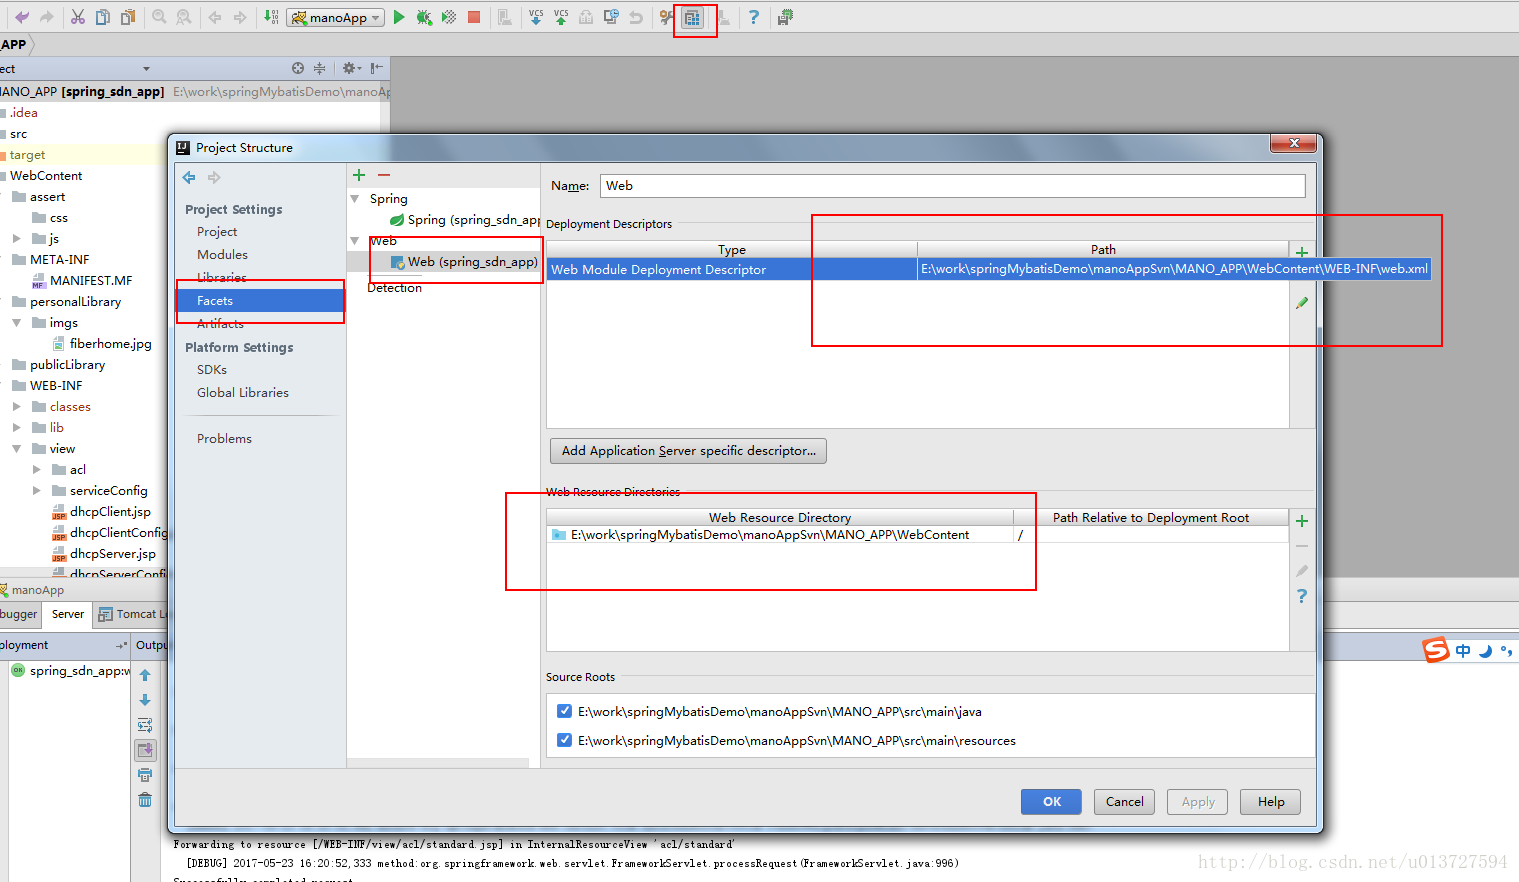Image resolution: width=1519 pixels, height=882 pixels.
Task: Click the facet Name input field
Action: [953, 186]
